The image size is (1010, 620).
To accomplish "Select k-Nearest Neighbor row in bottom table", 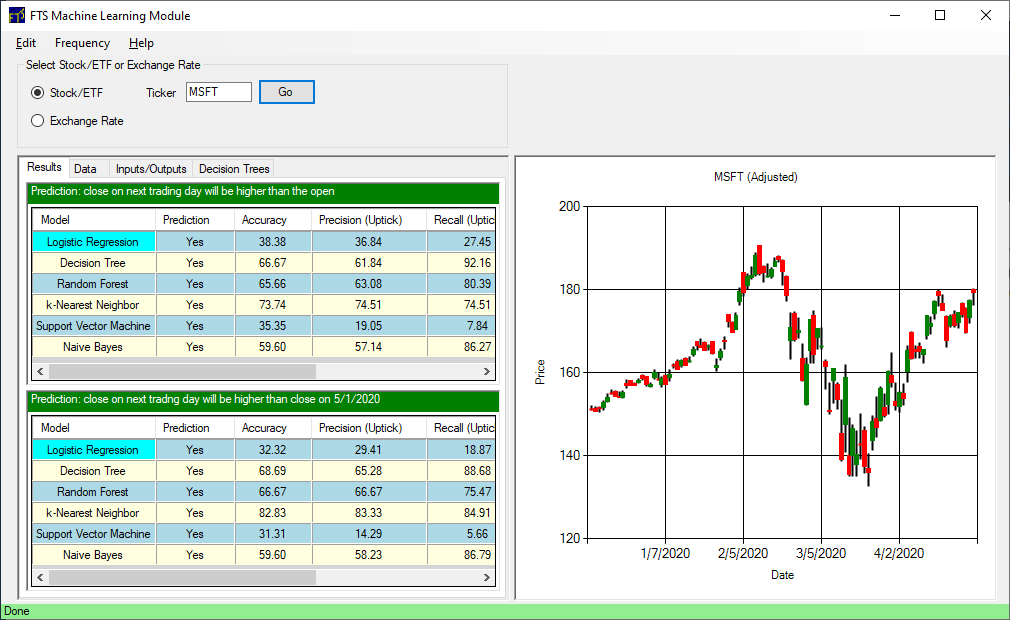I will click(x=93, y=513).
